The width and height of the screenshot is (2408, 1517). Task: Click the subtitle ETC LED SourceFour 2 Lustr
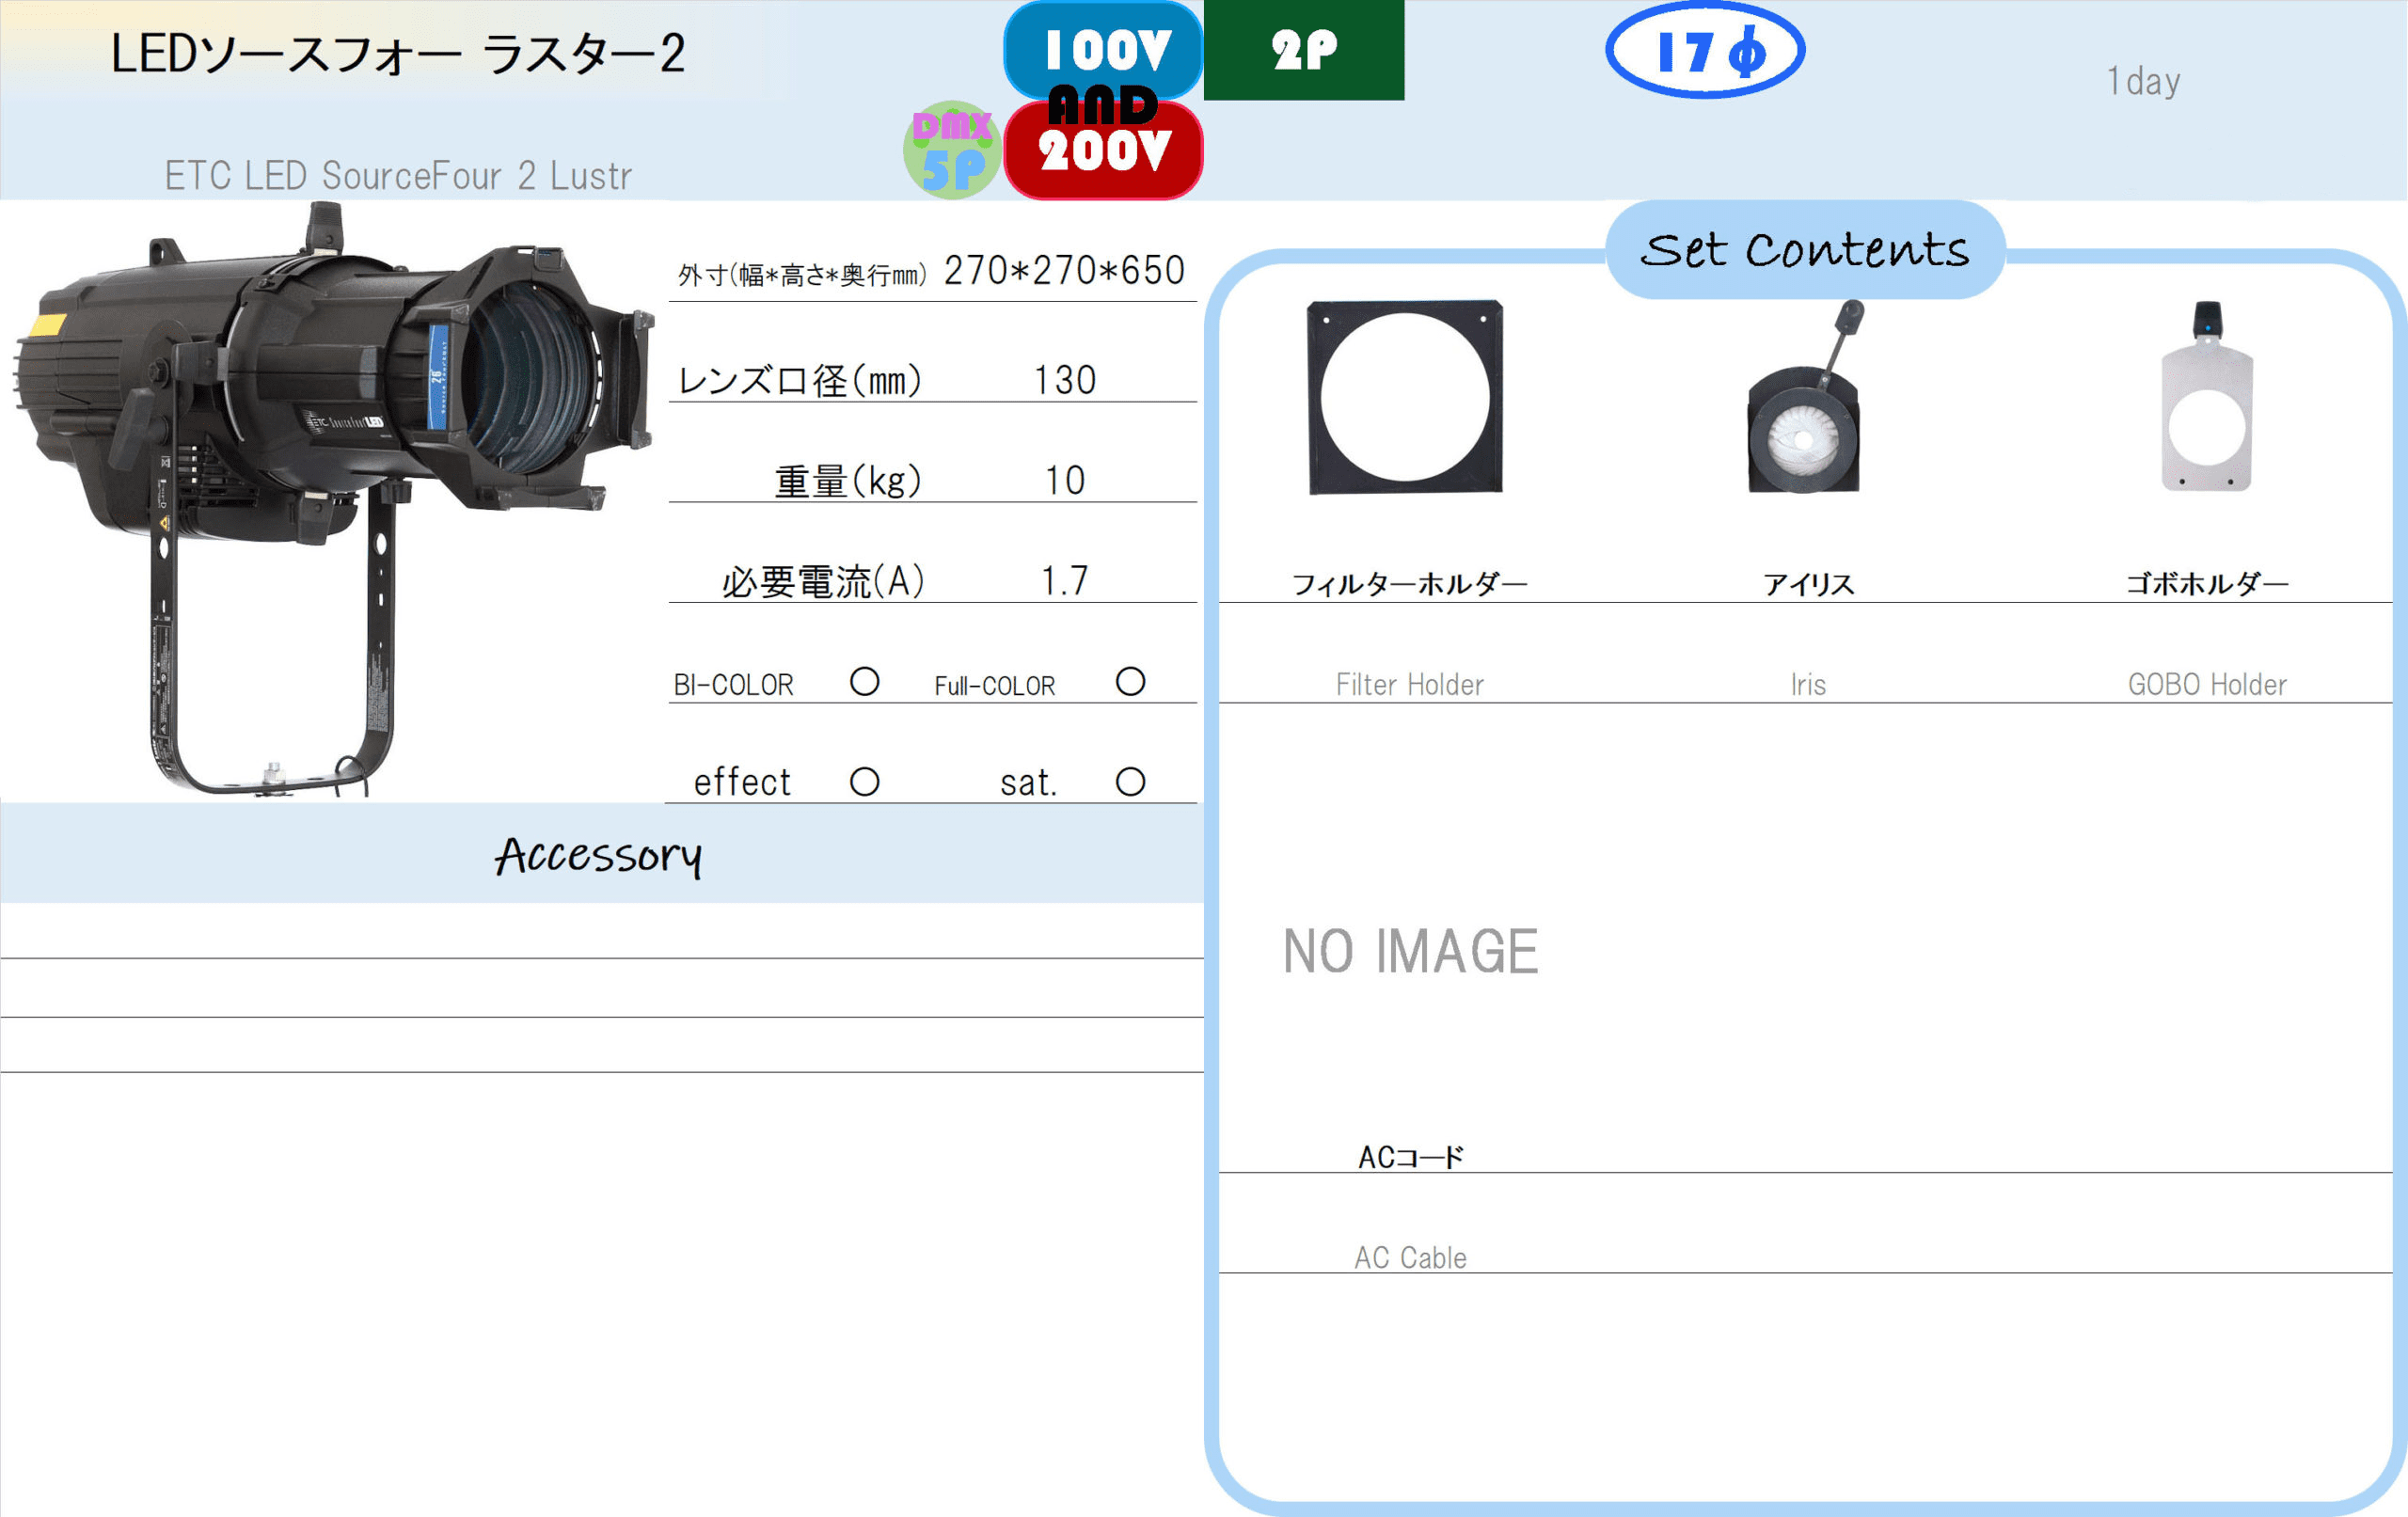[x=398, y=176]
